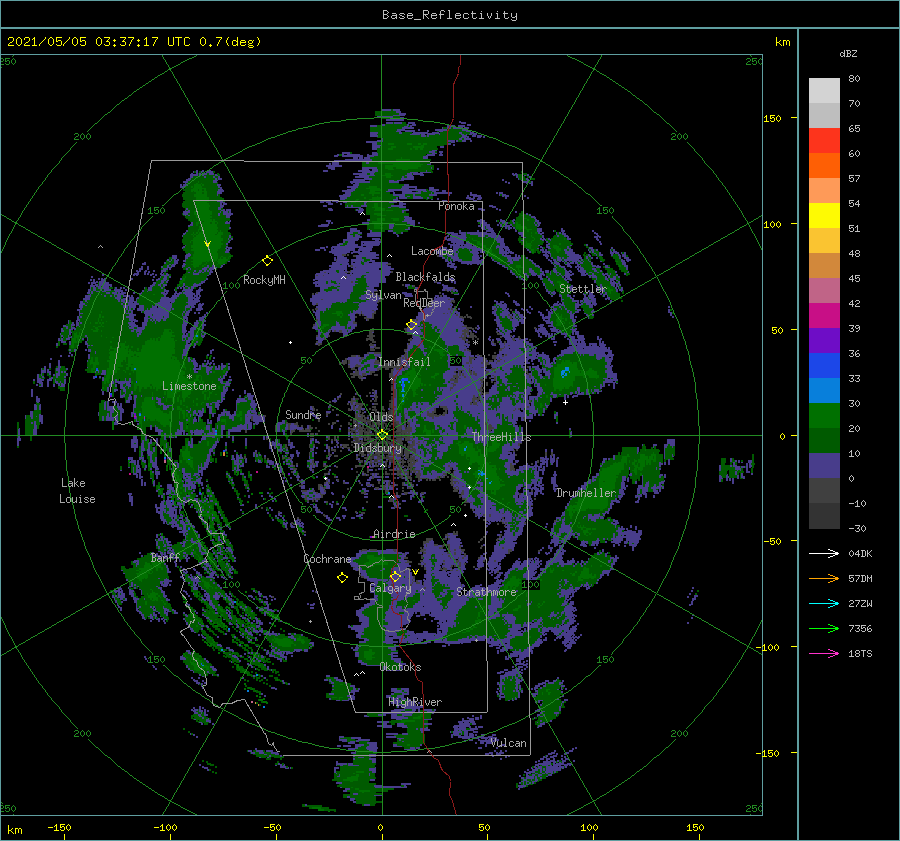Click the 04DK legend label

pos(860,553)
